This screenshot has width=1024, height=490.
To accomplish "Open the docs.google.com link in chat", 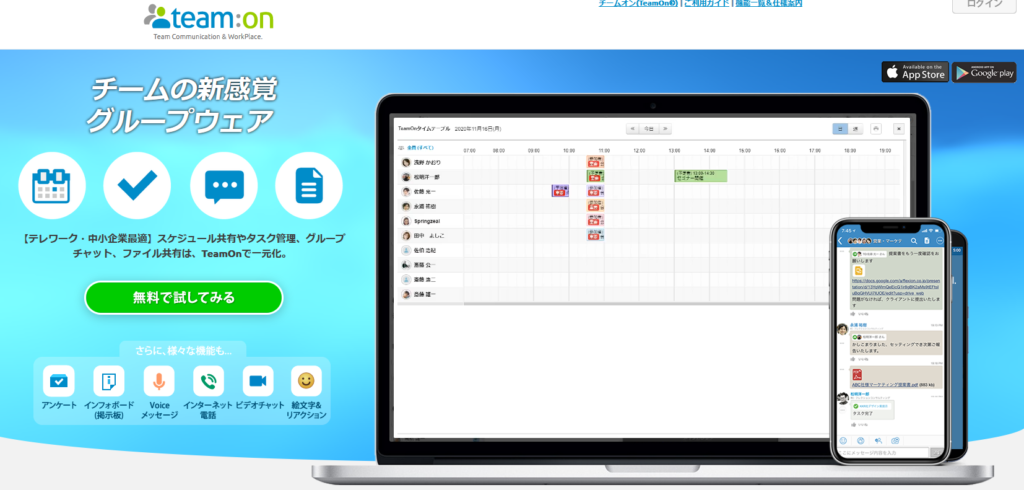I will (896, 288).
